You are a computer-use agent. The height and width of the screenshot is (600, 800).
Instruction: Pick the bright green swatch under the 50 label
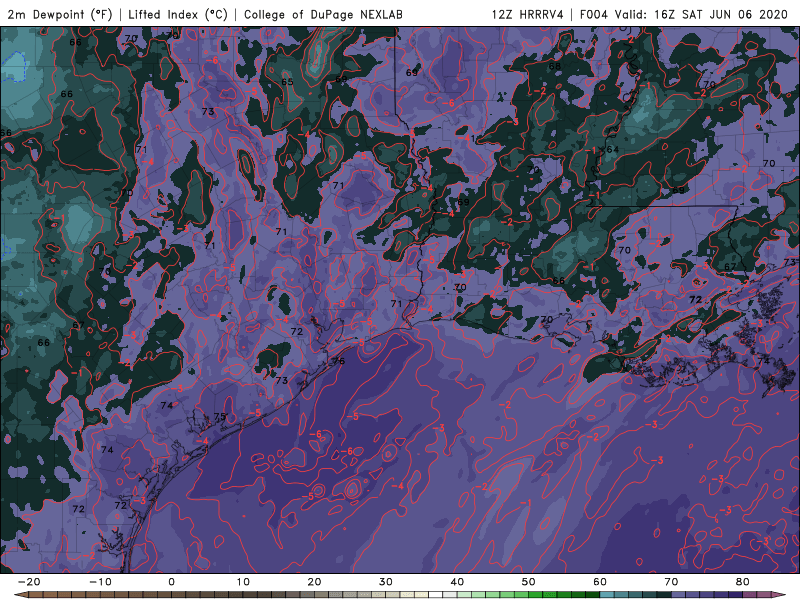[x=536, y=595]
